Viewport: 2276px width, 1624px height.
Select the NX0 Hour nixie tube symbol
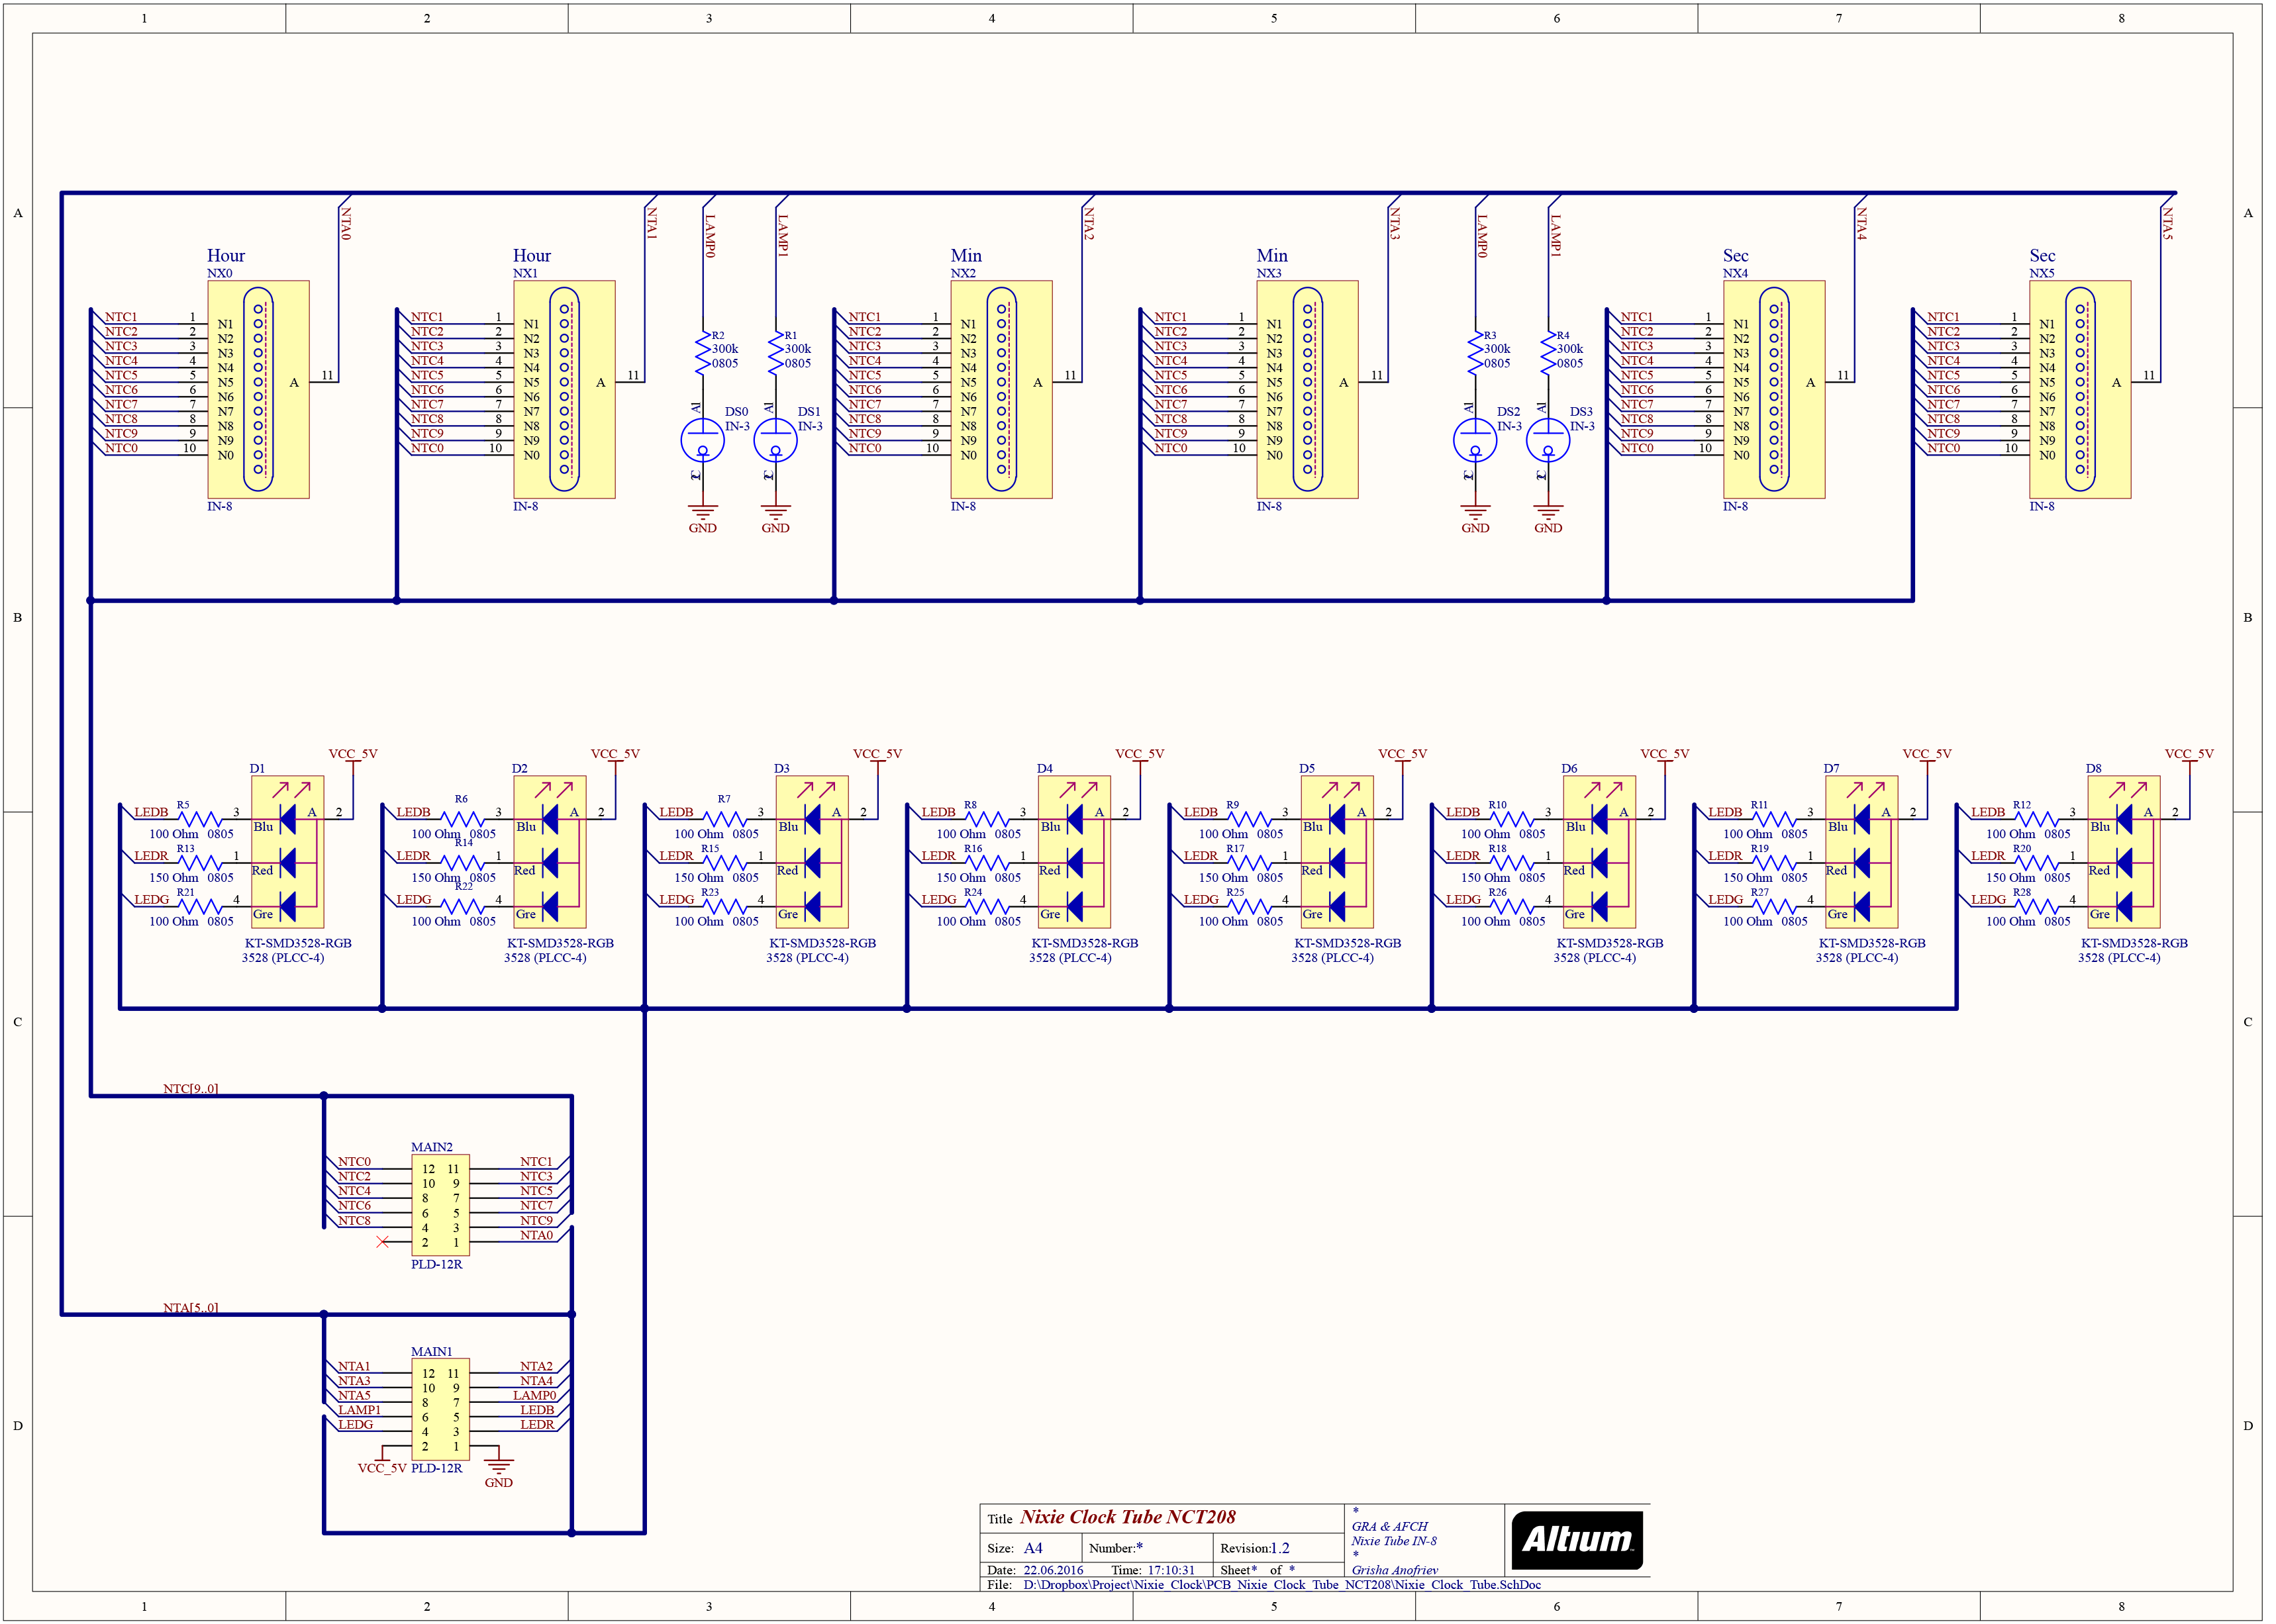pos(258,389)
